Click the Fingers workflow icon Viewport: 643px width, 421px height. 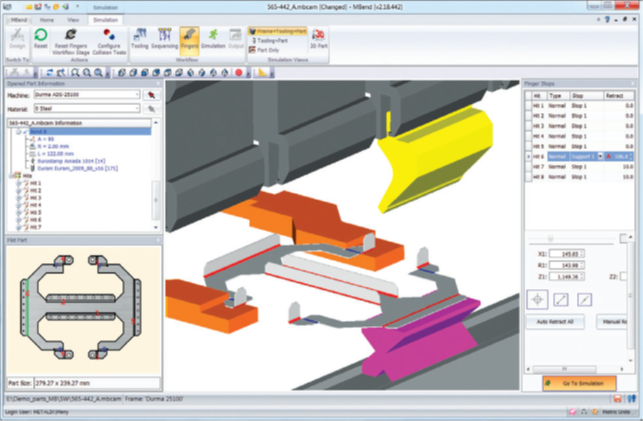coord(190,42)
